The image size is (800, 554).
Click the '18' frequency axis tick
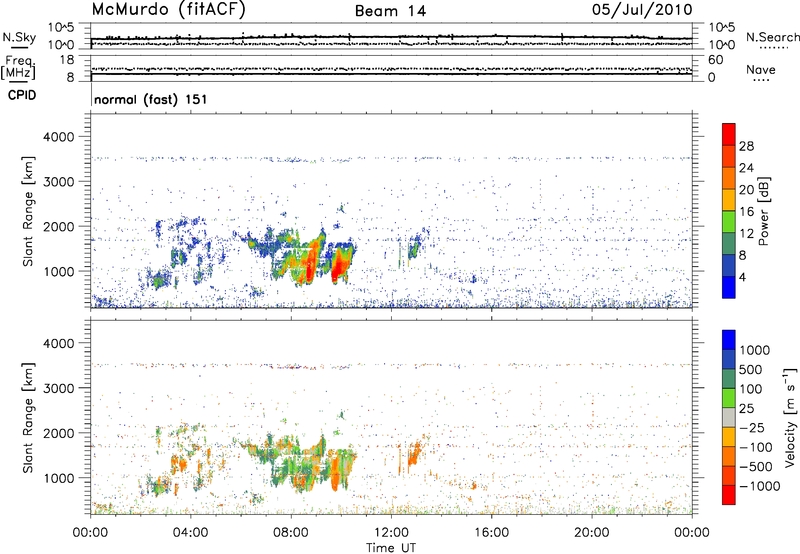67,60
